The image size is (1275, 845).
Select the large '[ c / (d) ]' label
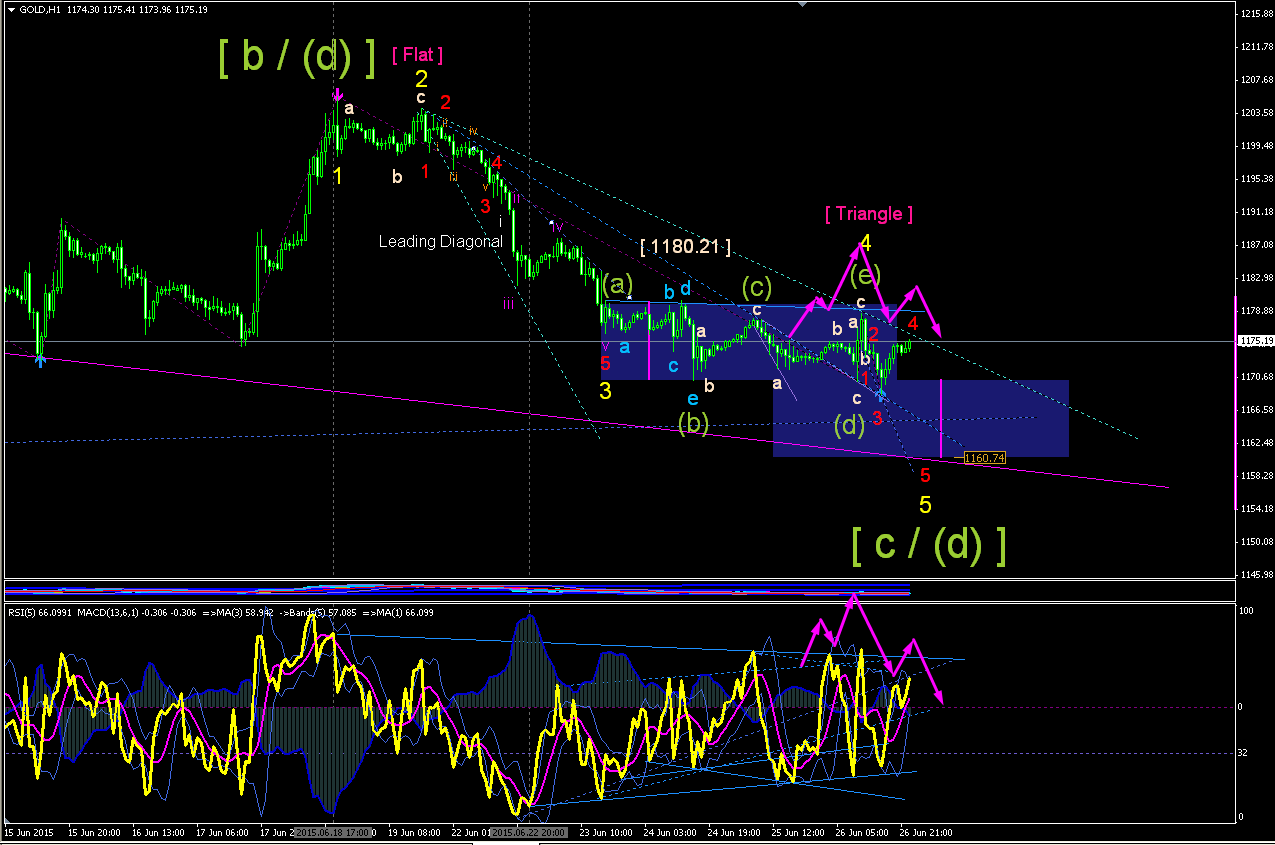pyautogui.click(x=928, y=544)
